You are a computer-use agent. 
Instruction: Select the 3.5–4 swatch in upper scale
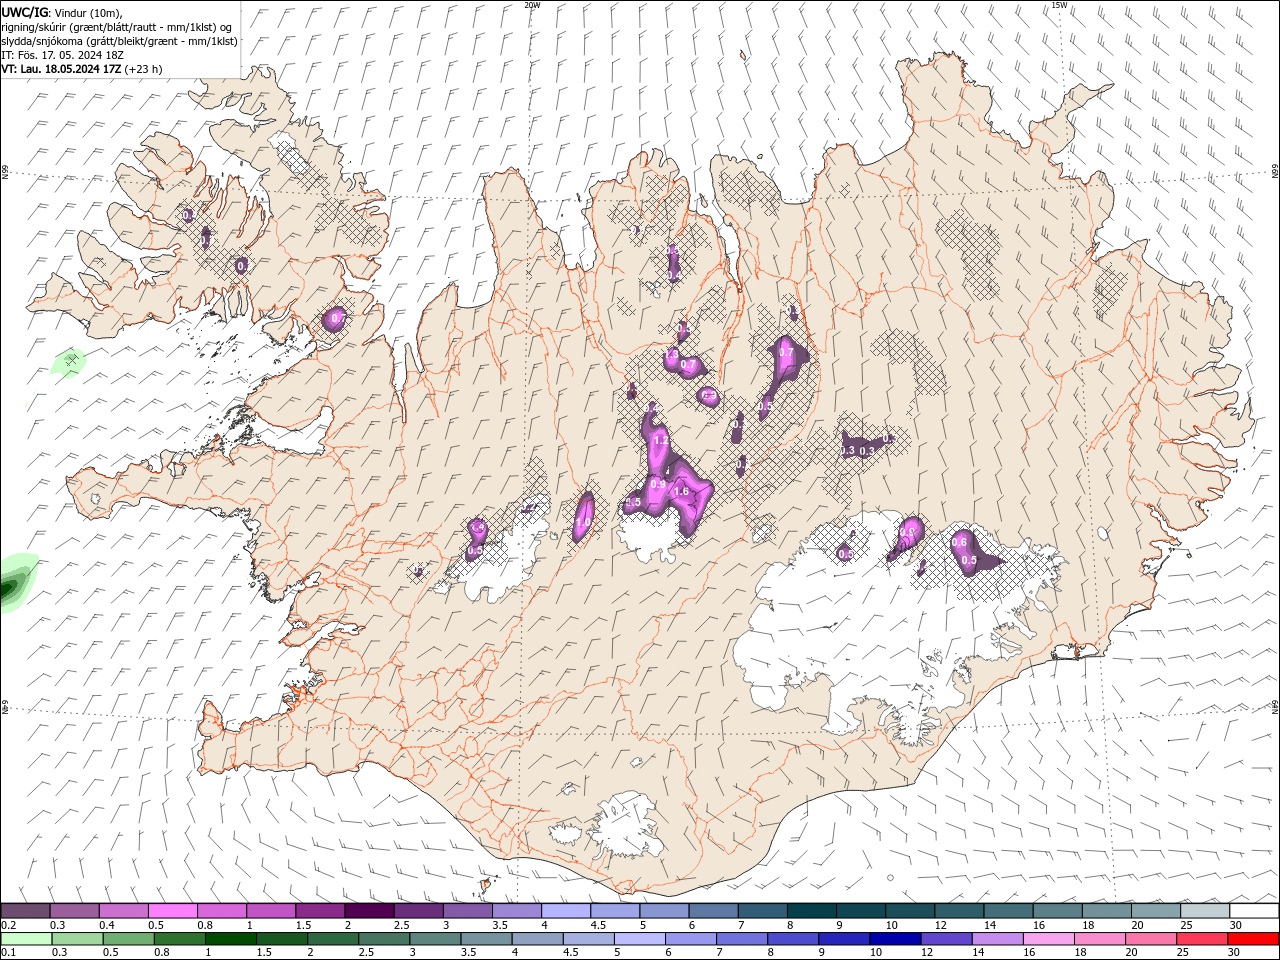pos(516,911)
